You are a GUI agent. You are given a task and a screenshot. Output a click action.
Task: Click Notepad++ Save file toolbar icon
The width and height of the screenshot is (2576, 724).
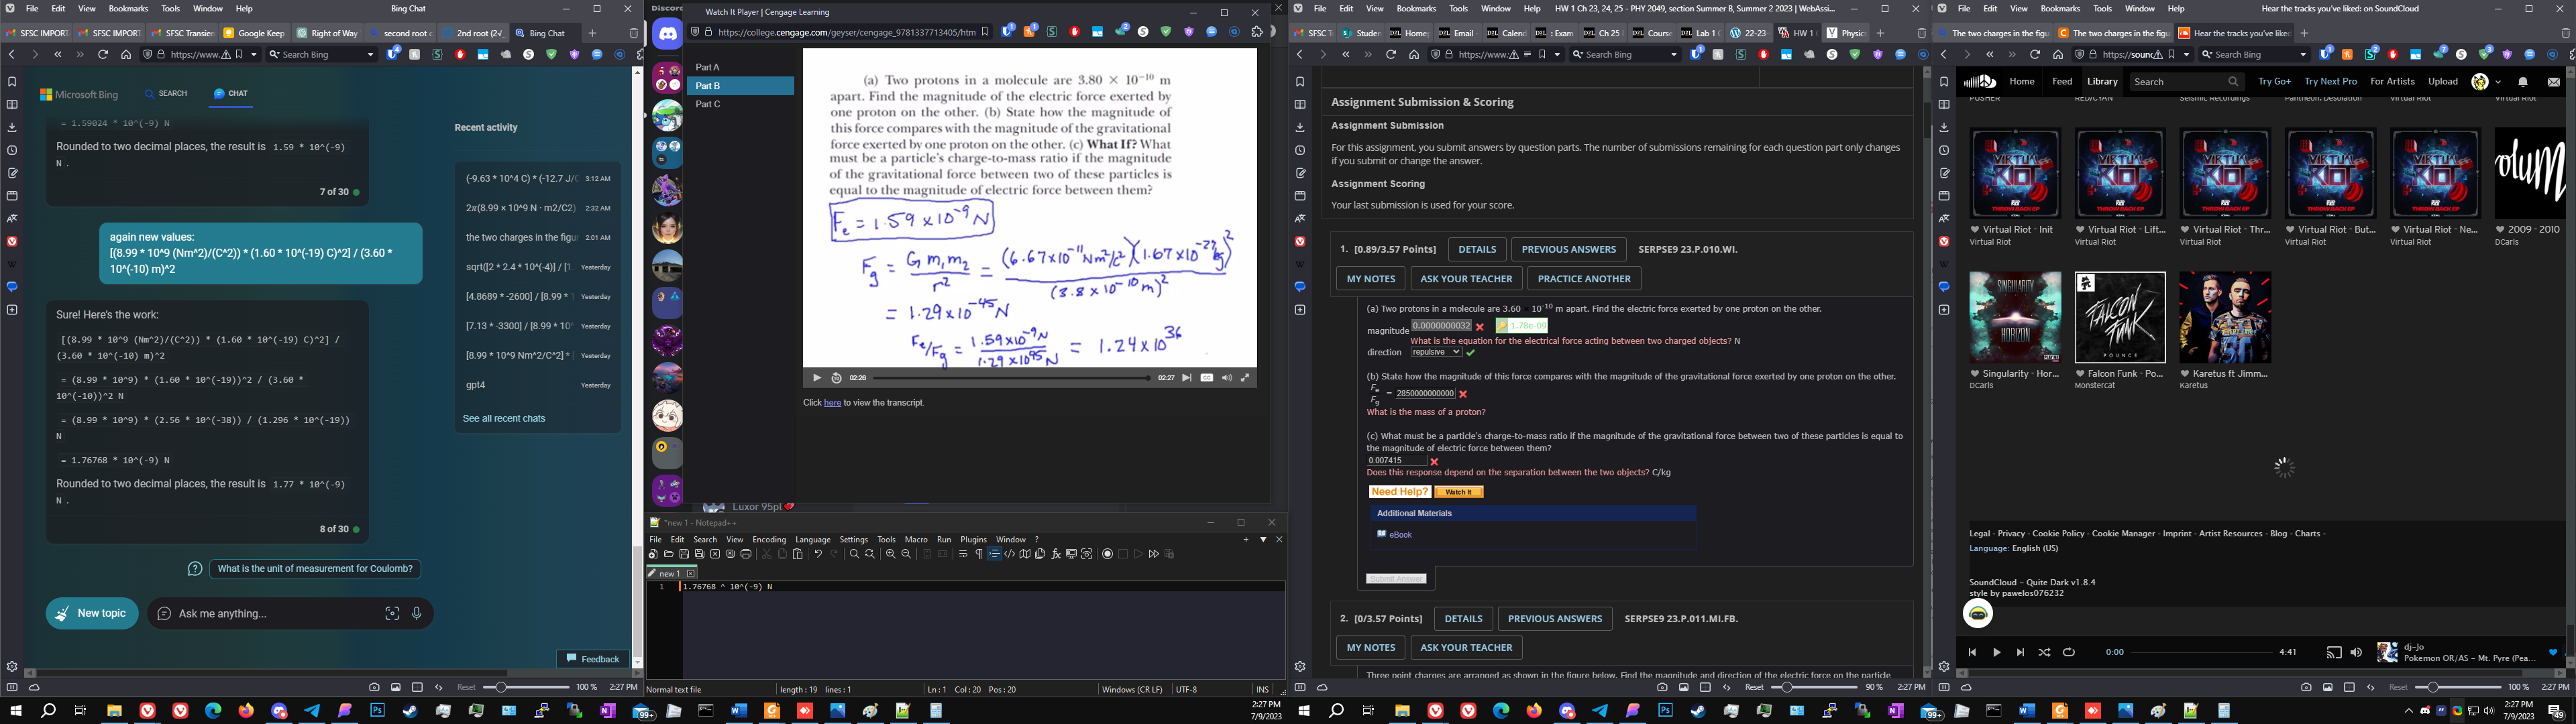684,554
